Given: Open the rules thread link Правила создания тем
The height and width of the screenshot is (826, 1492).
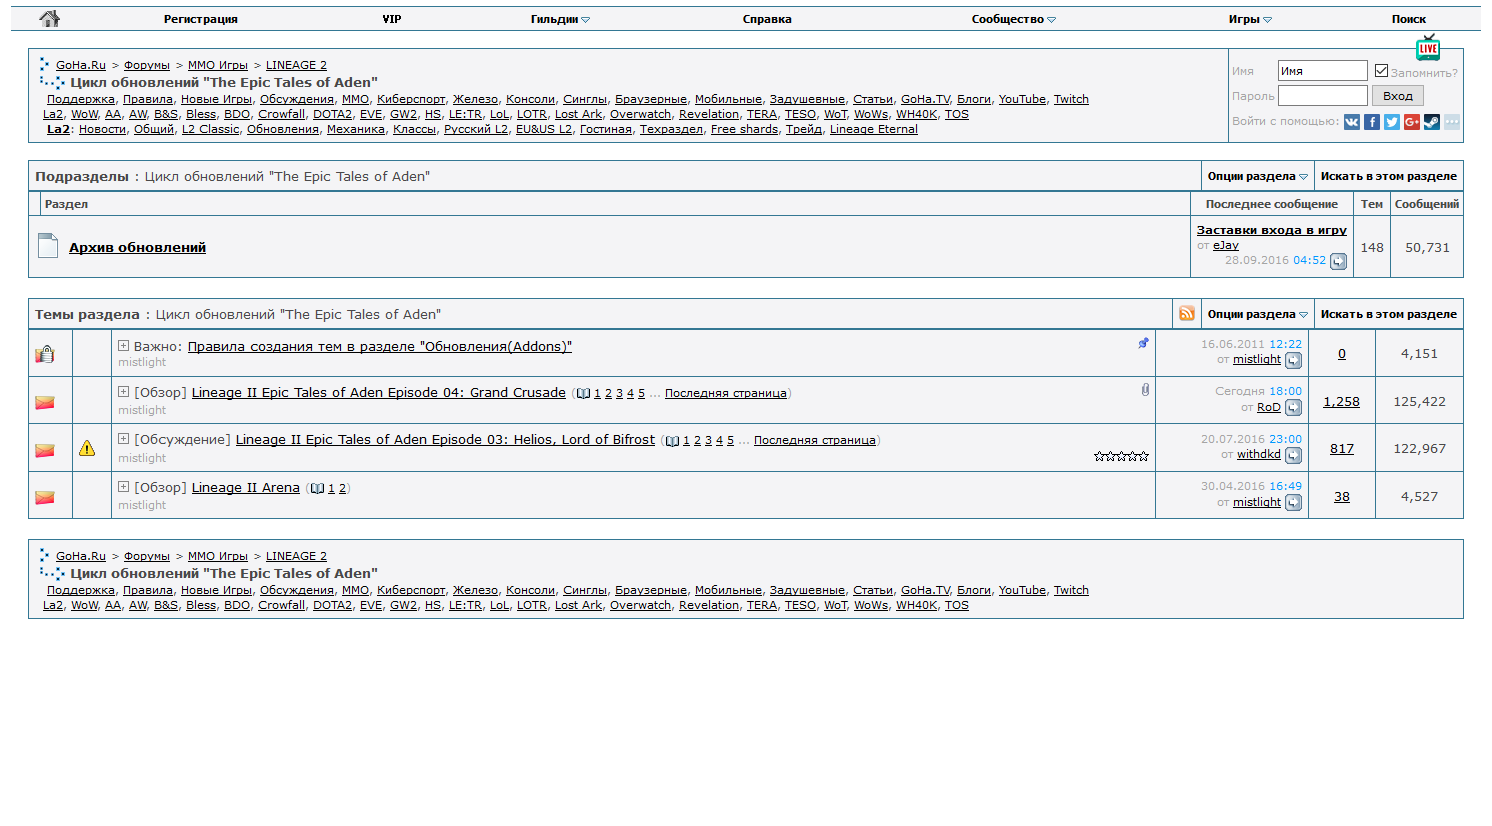Looking at the screenshot, I should click(380, 347).
